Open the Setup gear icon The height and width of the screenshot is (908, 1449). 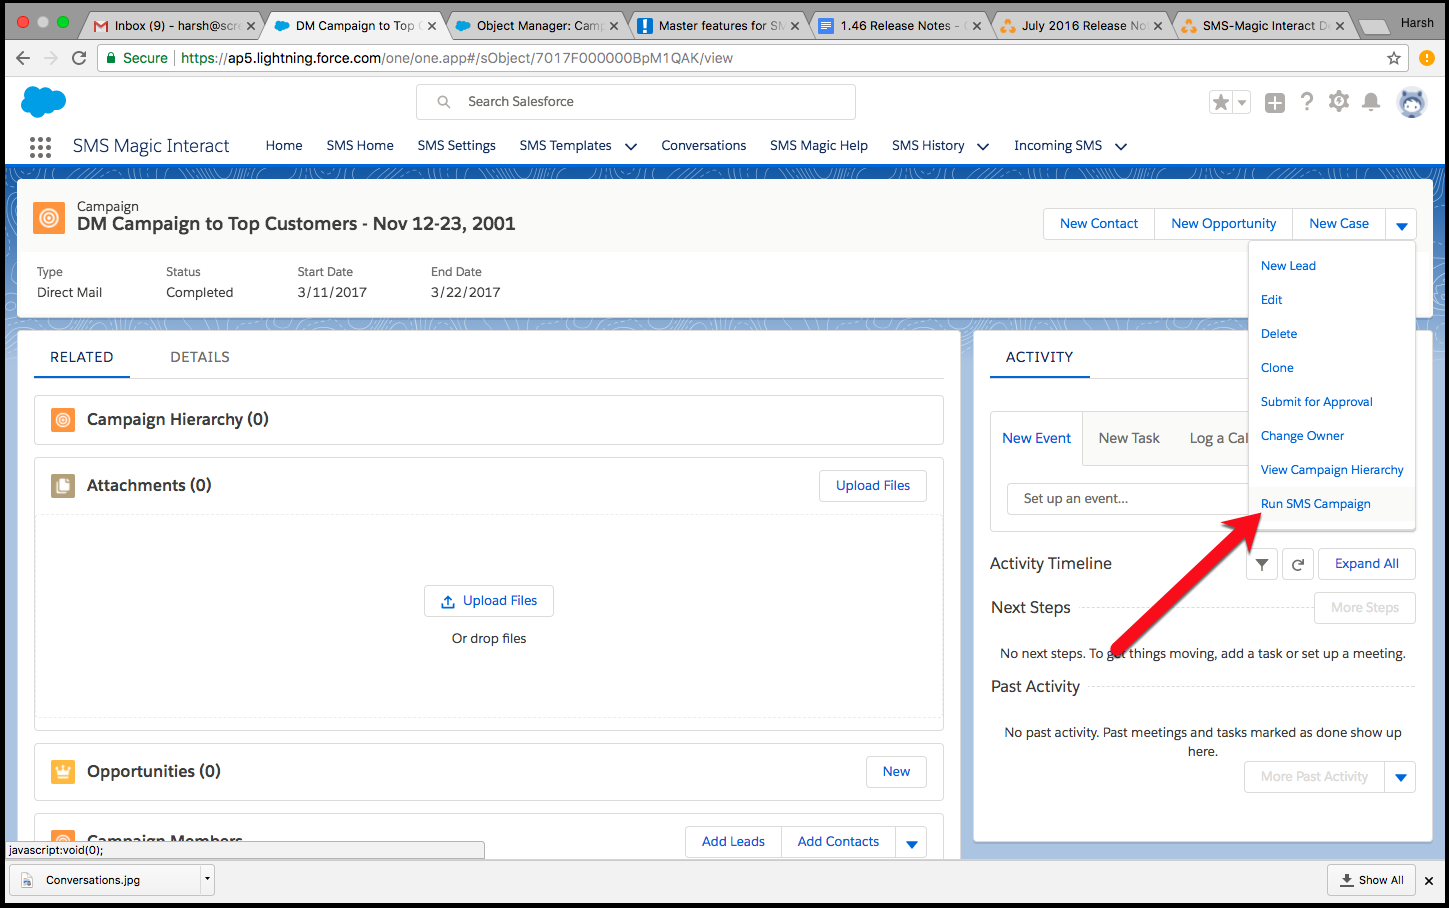(x=1339, y=101)
